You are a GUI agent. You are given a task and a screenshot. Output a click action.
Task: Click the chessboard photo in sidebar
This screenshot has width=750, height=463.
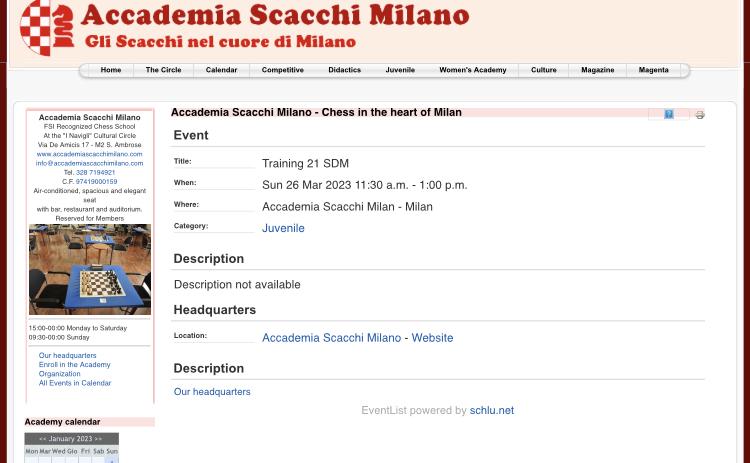click(89, 269)
